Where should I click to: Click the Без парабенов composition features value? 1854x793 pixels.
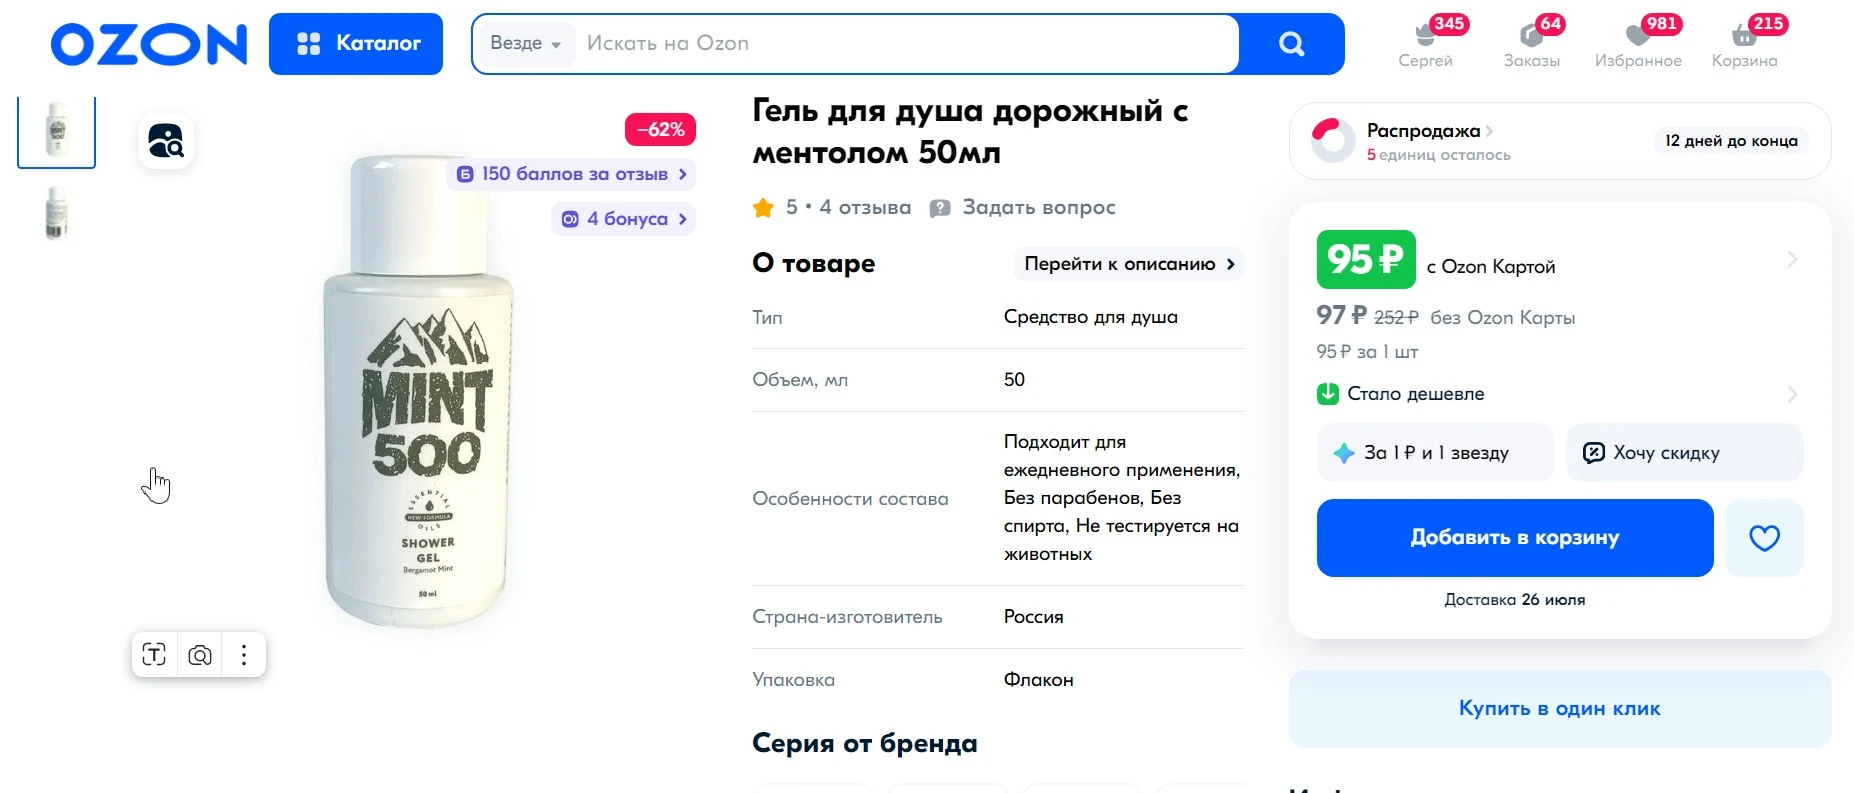pyautogui.click(x=1122, y=498)
